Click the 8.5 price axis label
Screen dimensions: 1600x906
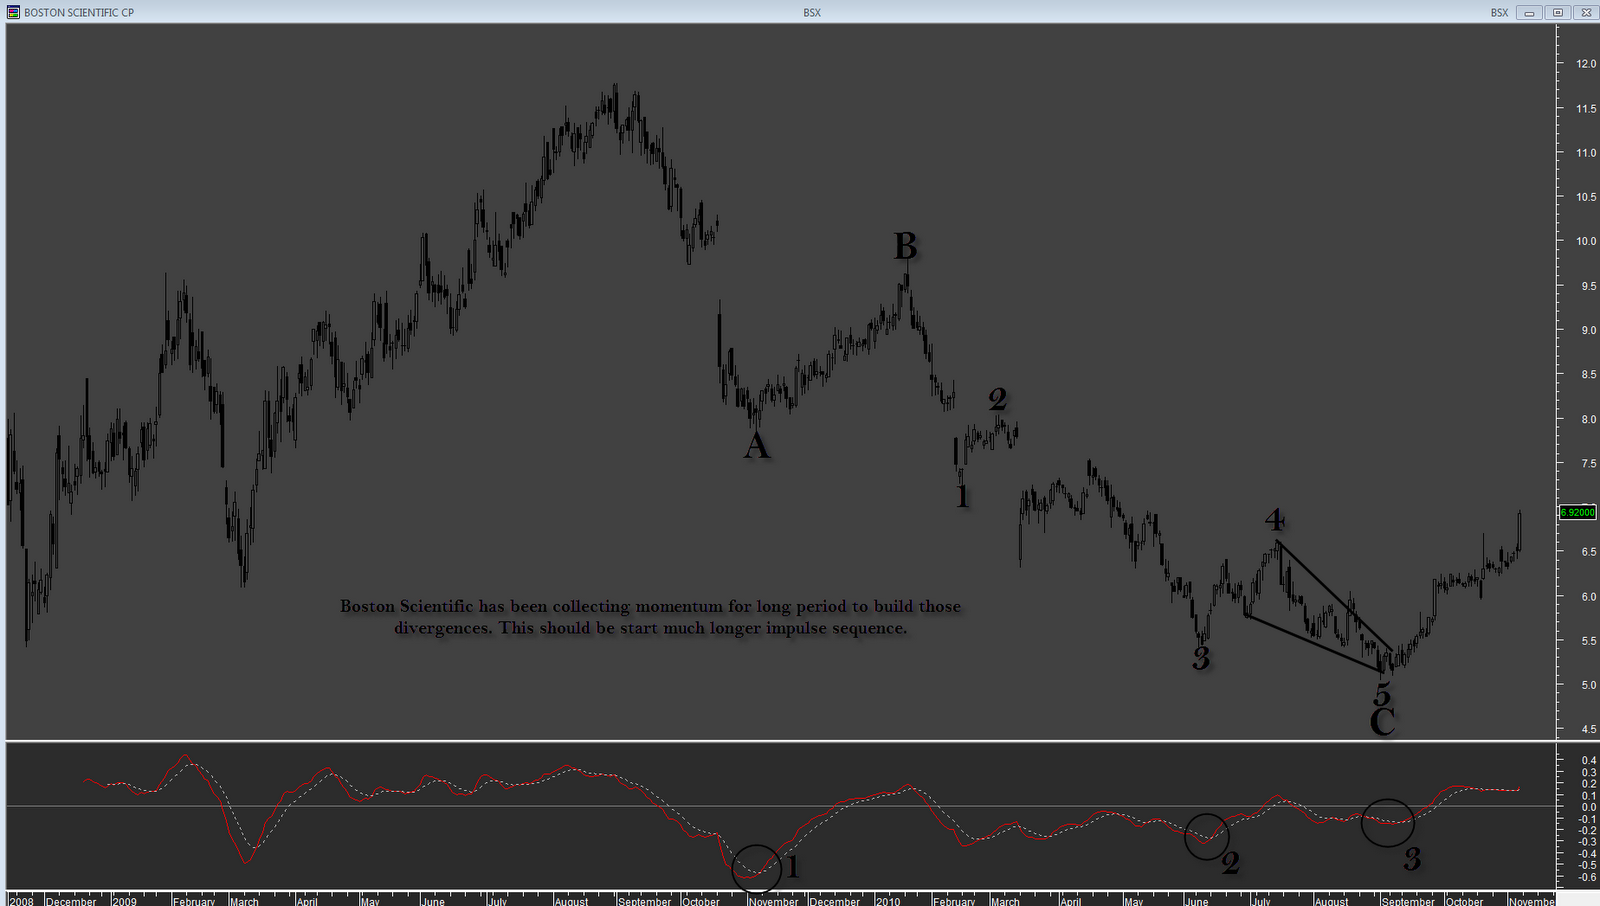[1588, 375]
